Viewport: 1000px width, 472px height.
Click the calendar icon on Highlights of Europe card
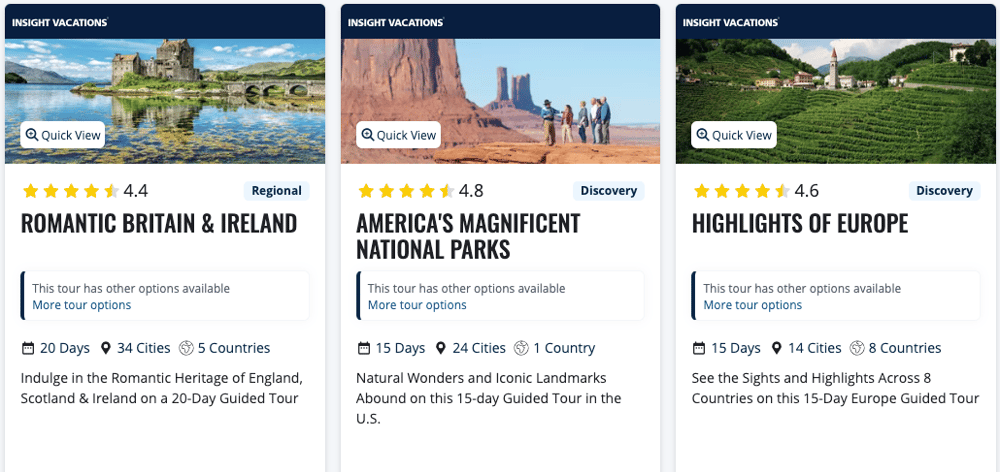tap(699, 348)
